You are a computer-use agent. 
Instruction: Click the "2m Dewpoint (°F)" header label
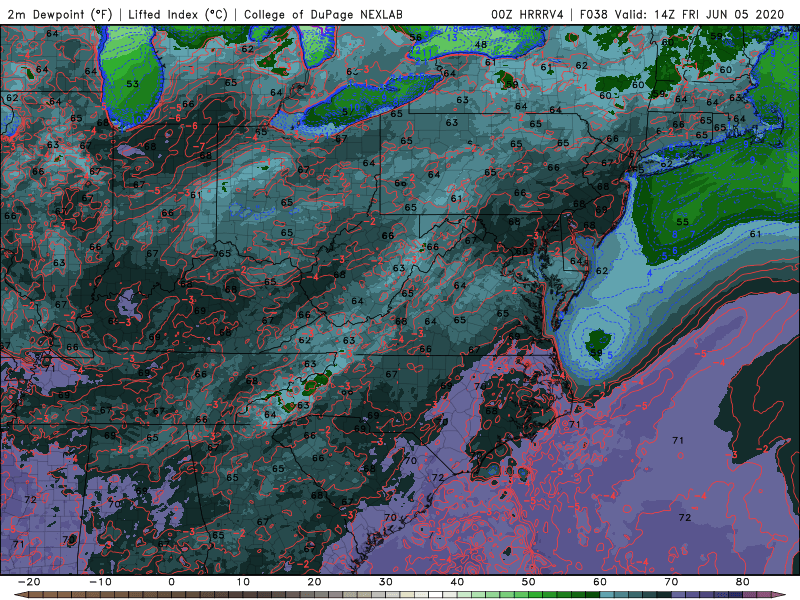click(60, 14)
